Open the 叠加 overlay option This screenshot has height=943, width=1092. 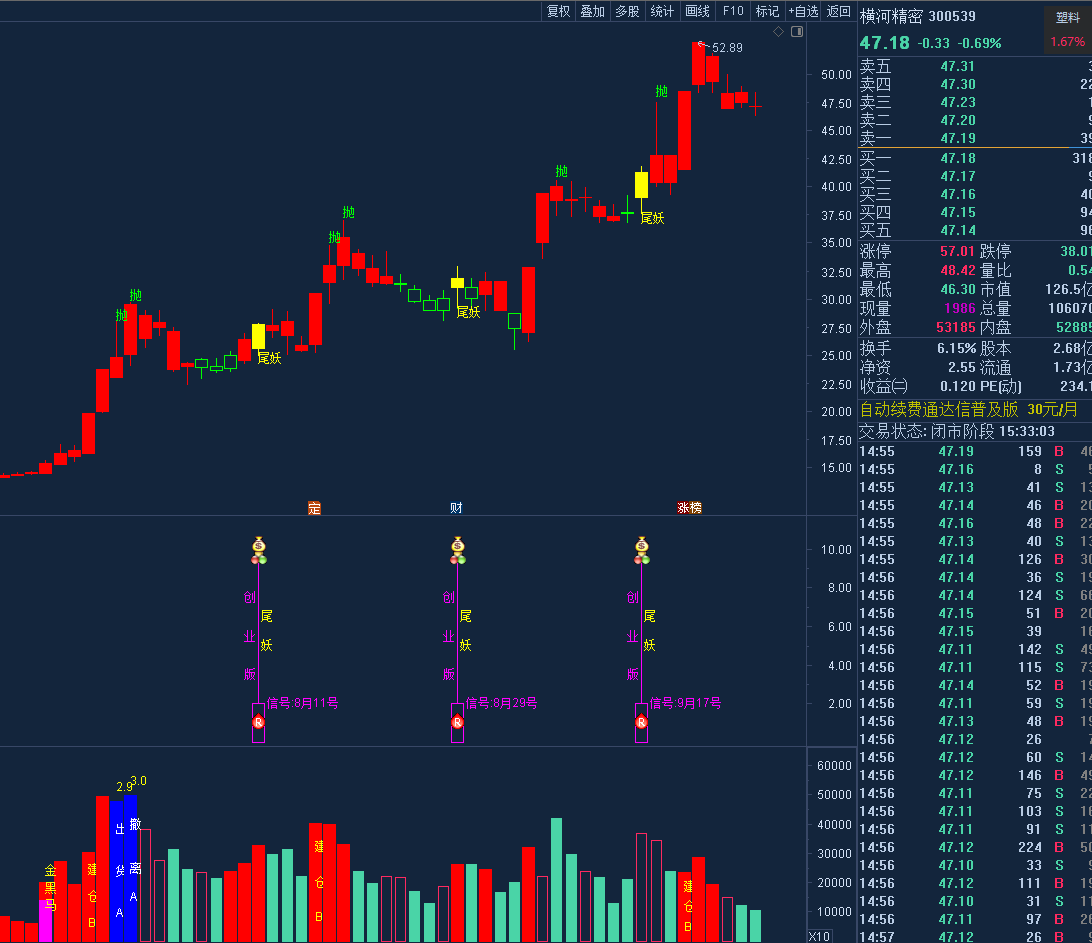(593, 11)
